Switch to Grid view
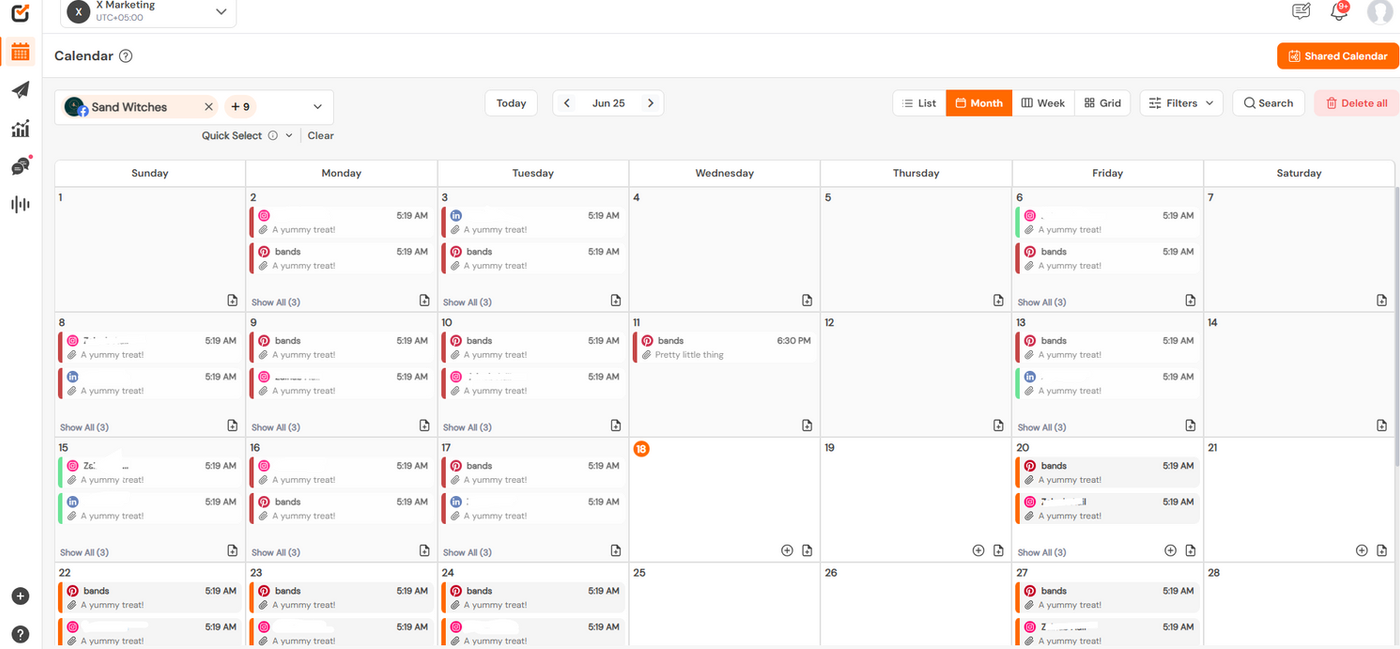Screen dimensions: 1400x649 click(x=1102, y=103)
